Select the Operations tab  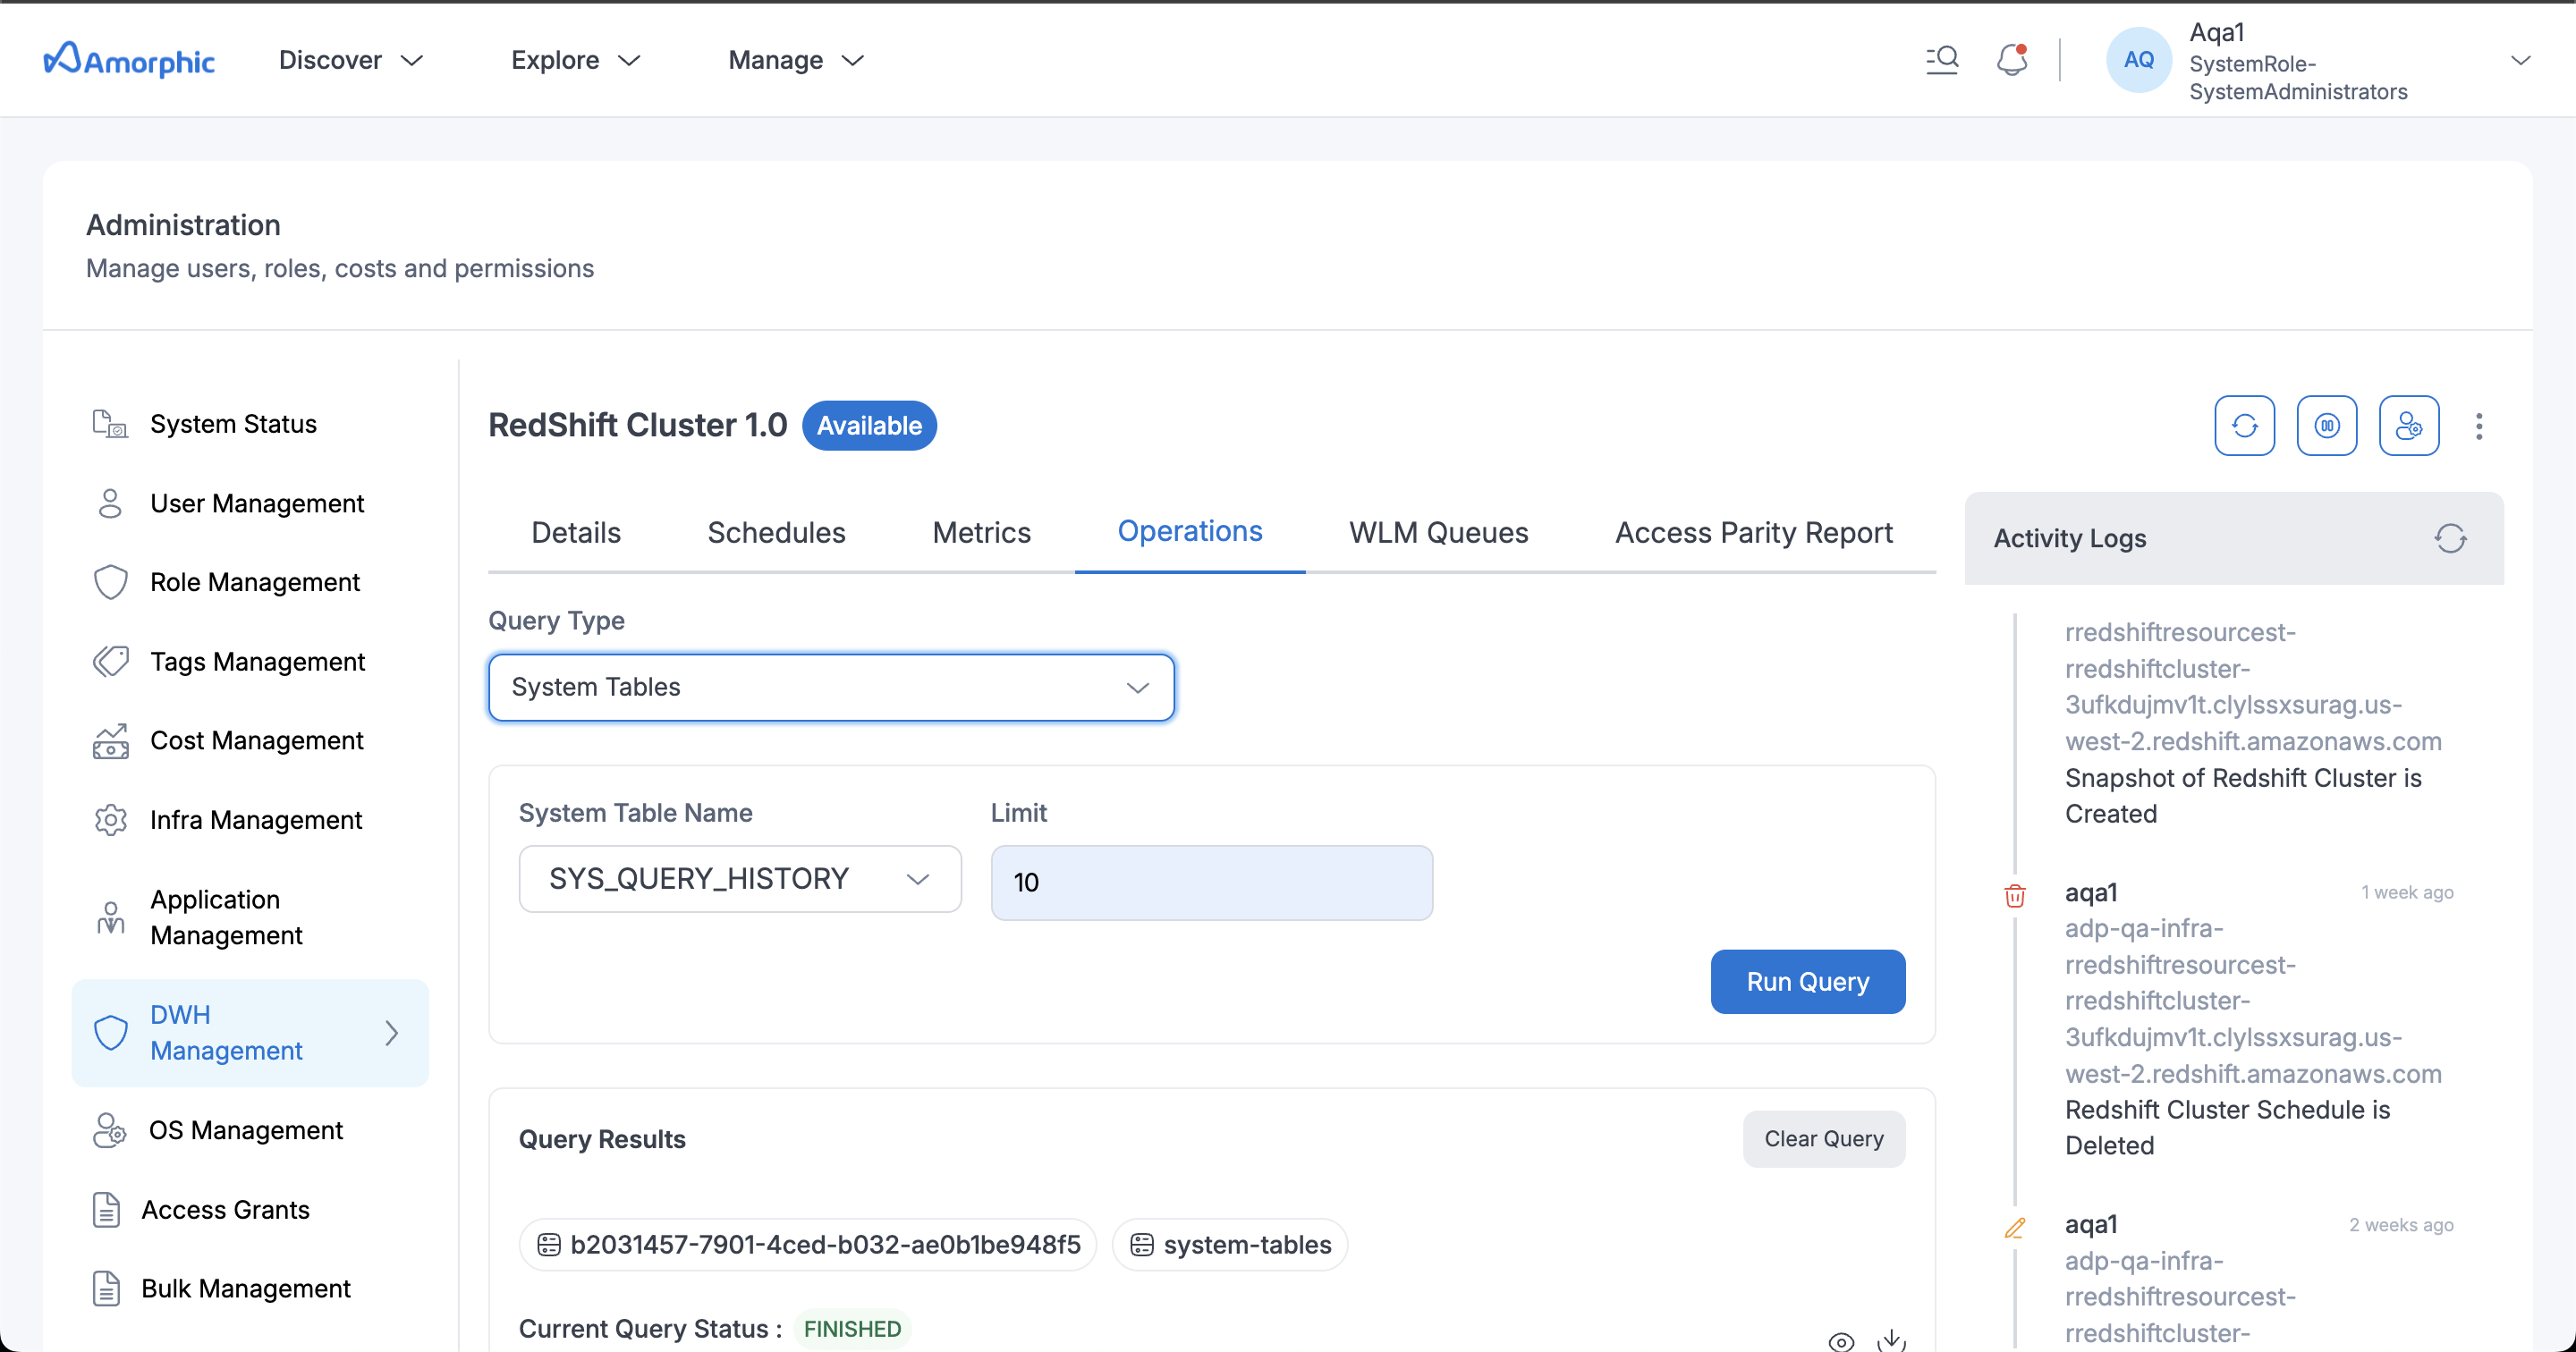[1190, 531]
